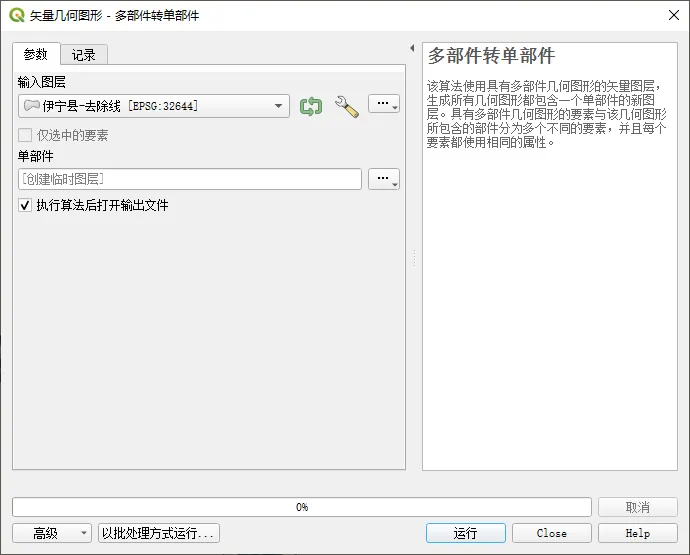This screenshot has height=555, width=690.
Task: Click the Close button at bottom
Action: click(551, 533)
